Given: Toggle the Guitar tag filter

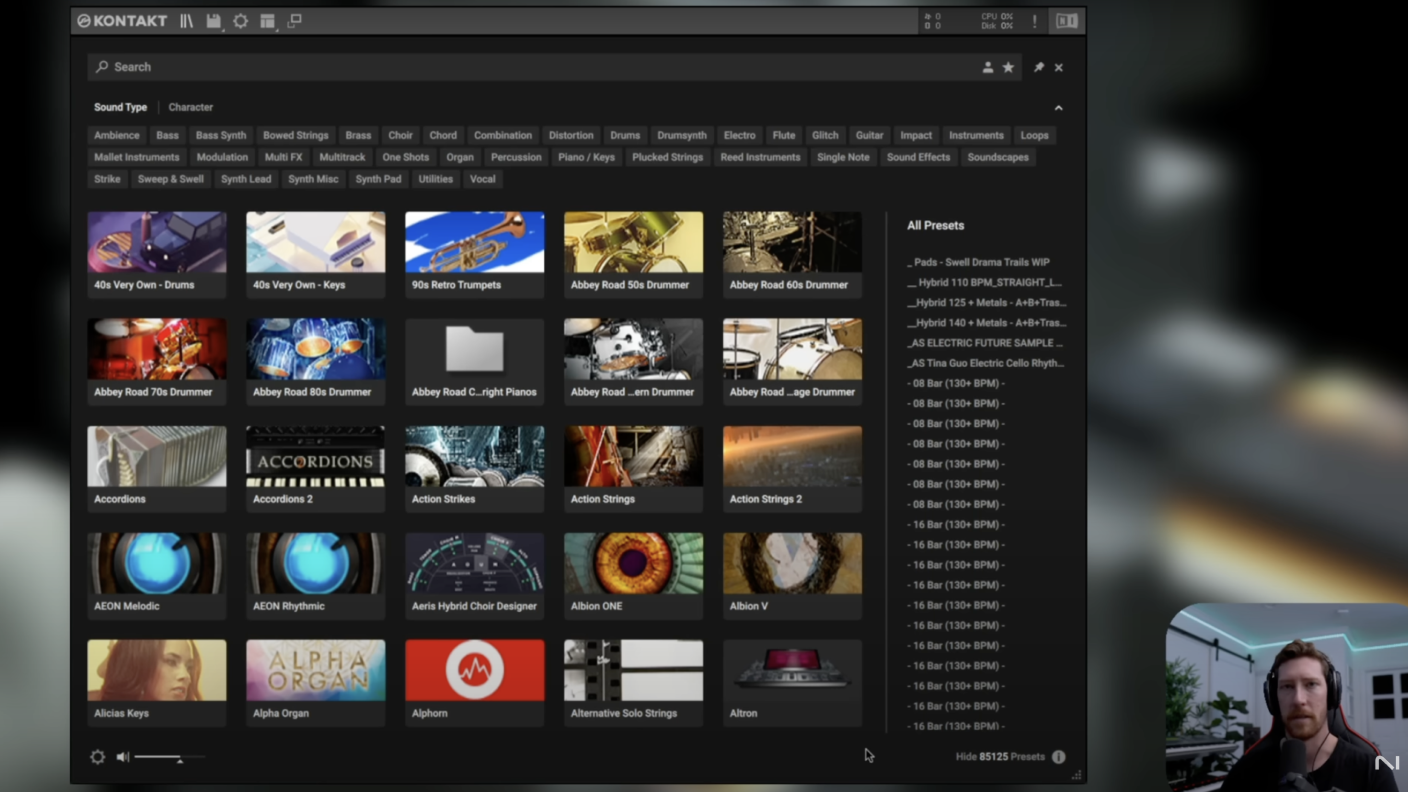Looking at the screenshot, I should (869, 135).
